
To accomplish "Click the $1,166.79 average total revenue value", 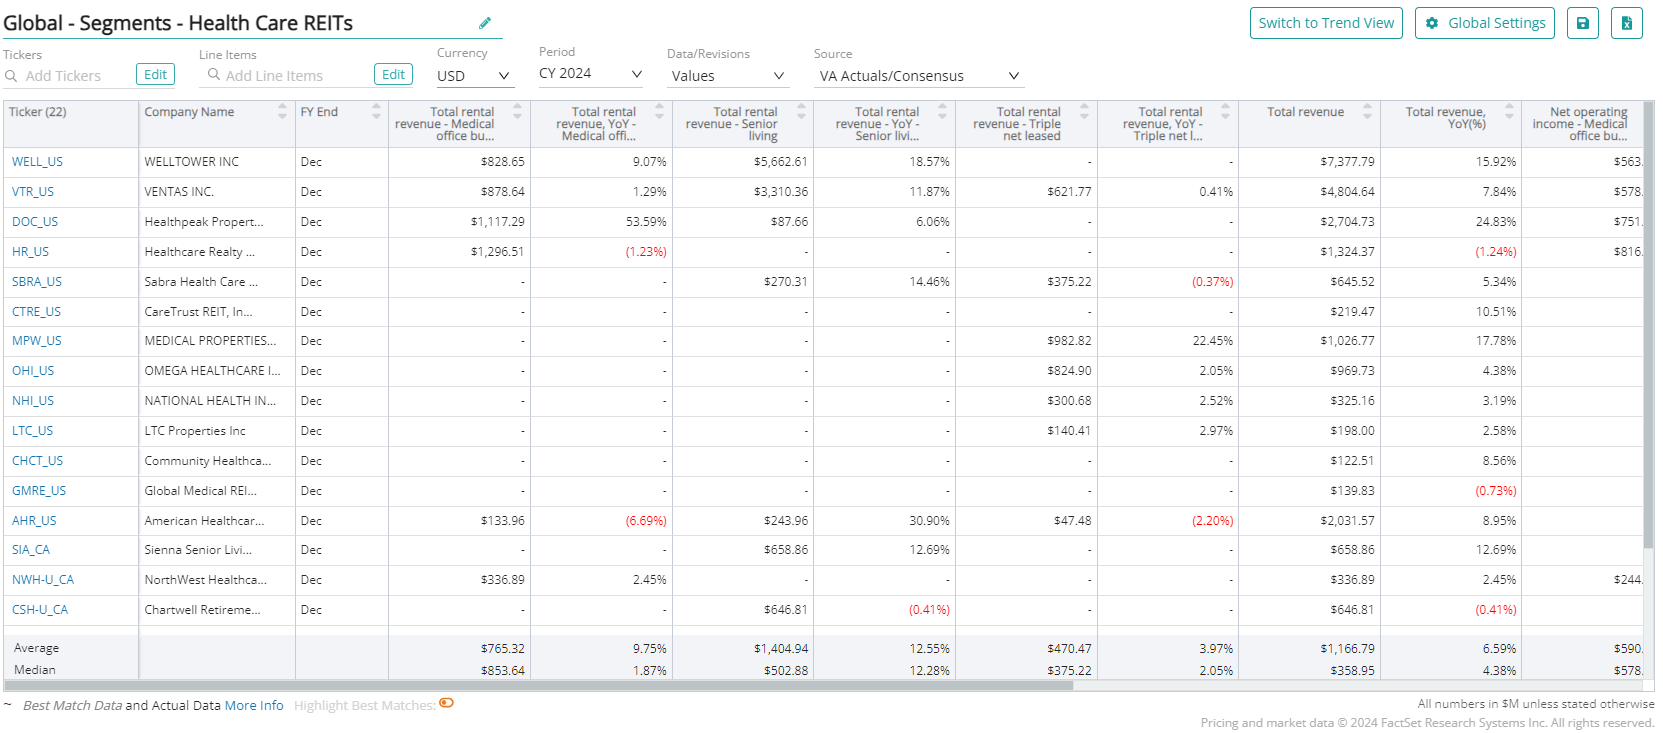I will (1347, 649).
